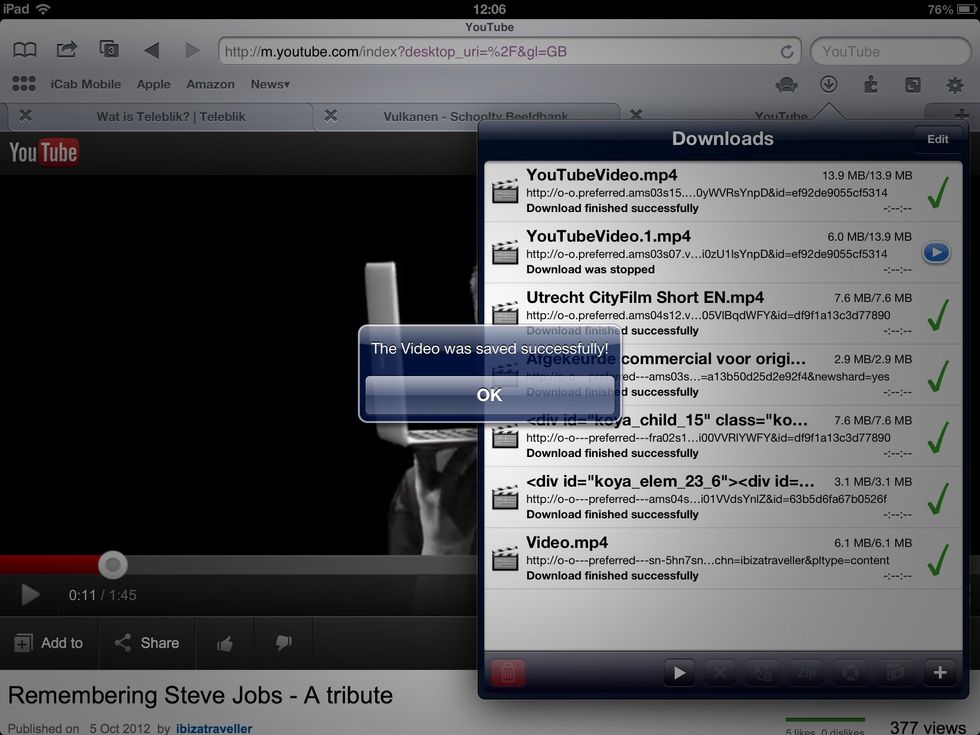Viewport: 980px width, 735px height.
Task: Click the title 'Remembering Steve Jobs - A tribute'
Action: tap(200, 695)
